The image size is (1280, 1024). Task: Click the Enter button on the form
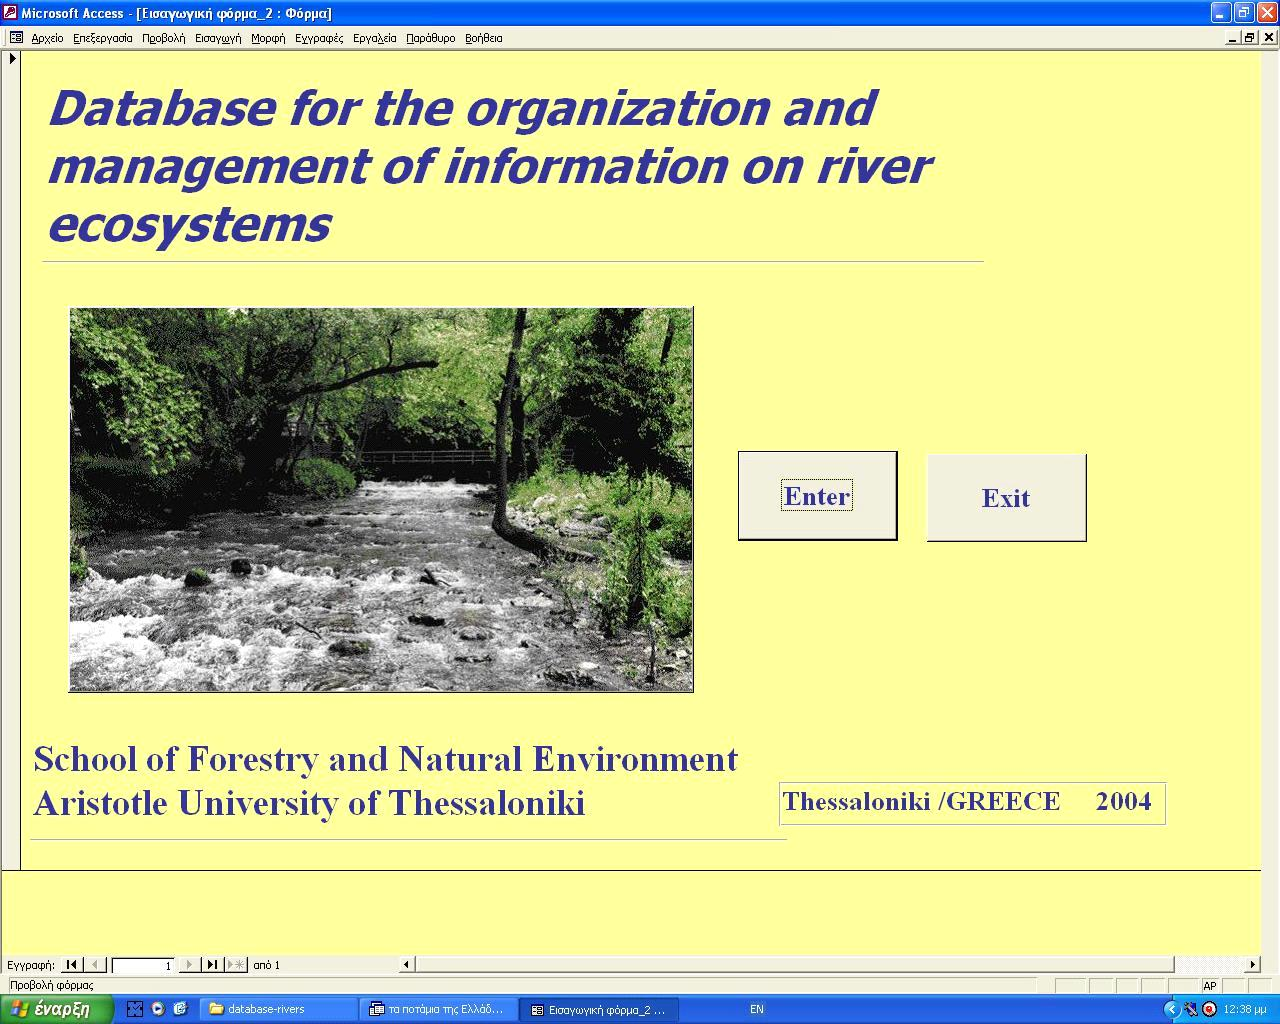(817, 496)
